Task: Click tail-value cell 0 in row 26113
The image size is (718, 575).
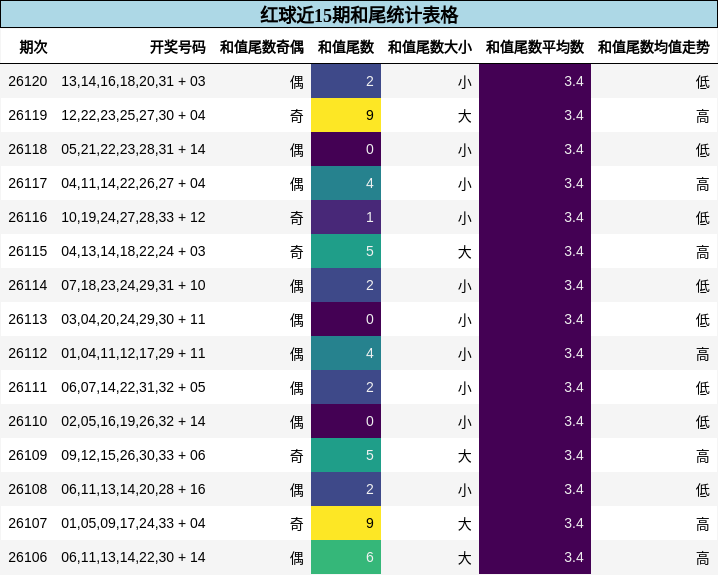Action: pos(346,319)
